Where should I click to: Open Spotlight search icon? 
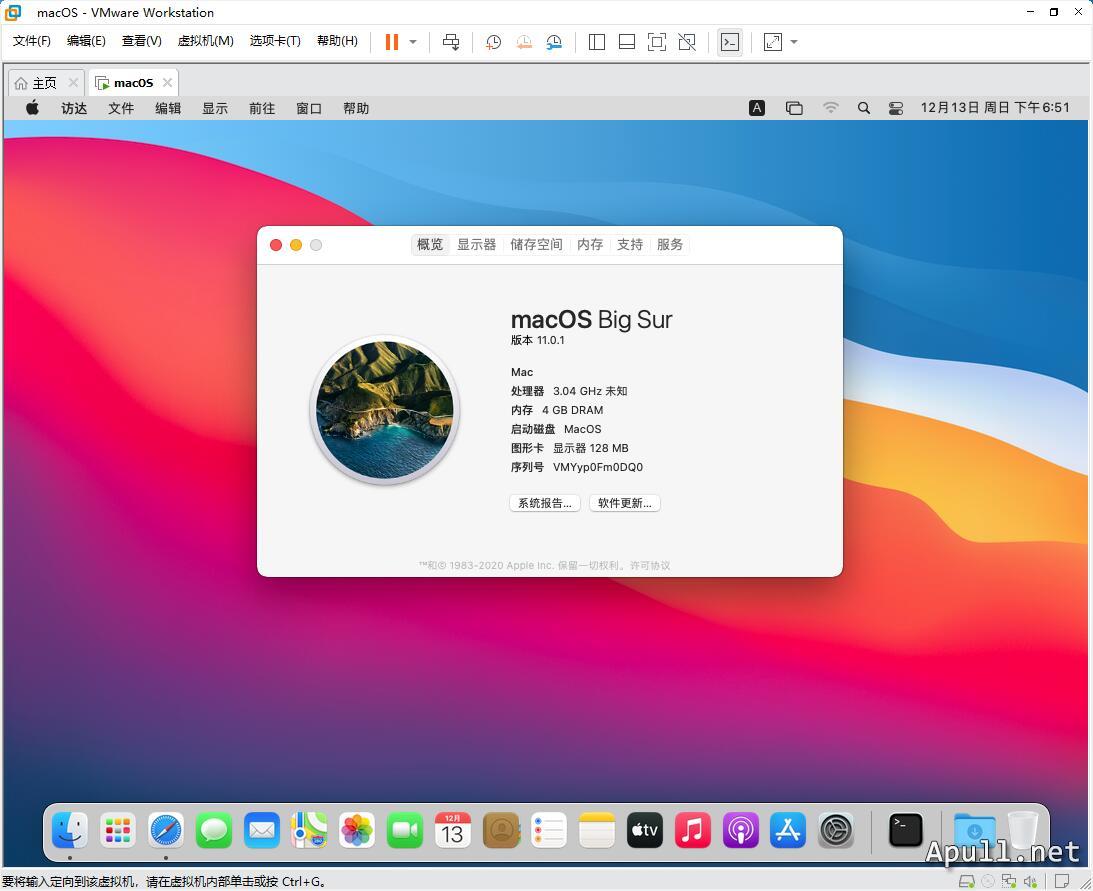(864, 108)
